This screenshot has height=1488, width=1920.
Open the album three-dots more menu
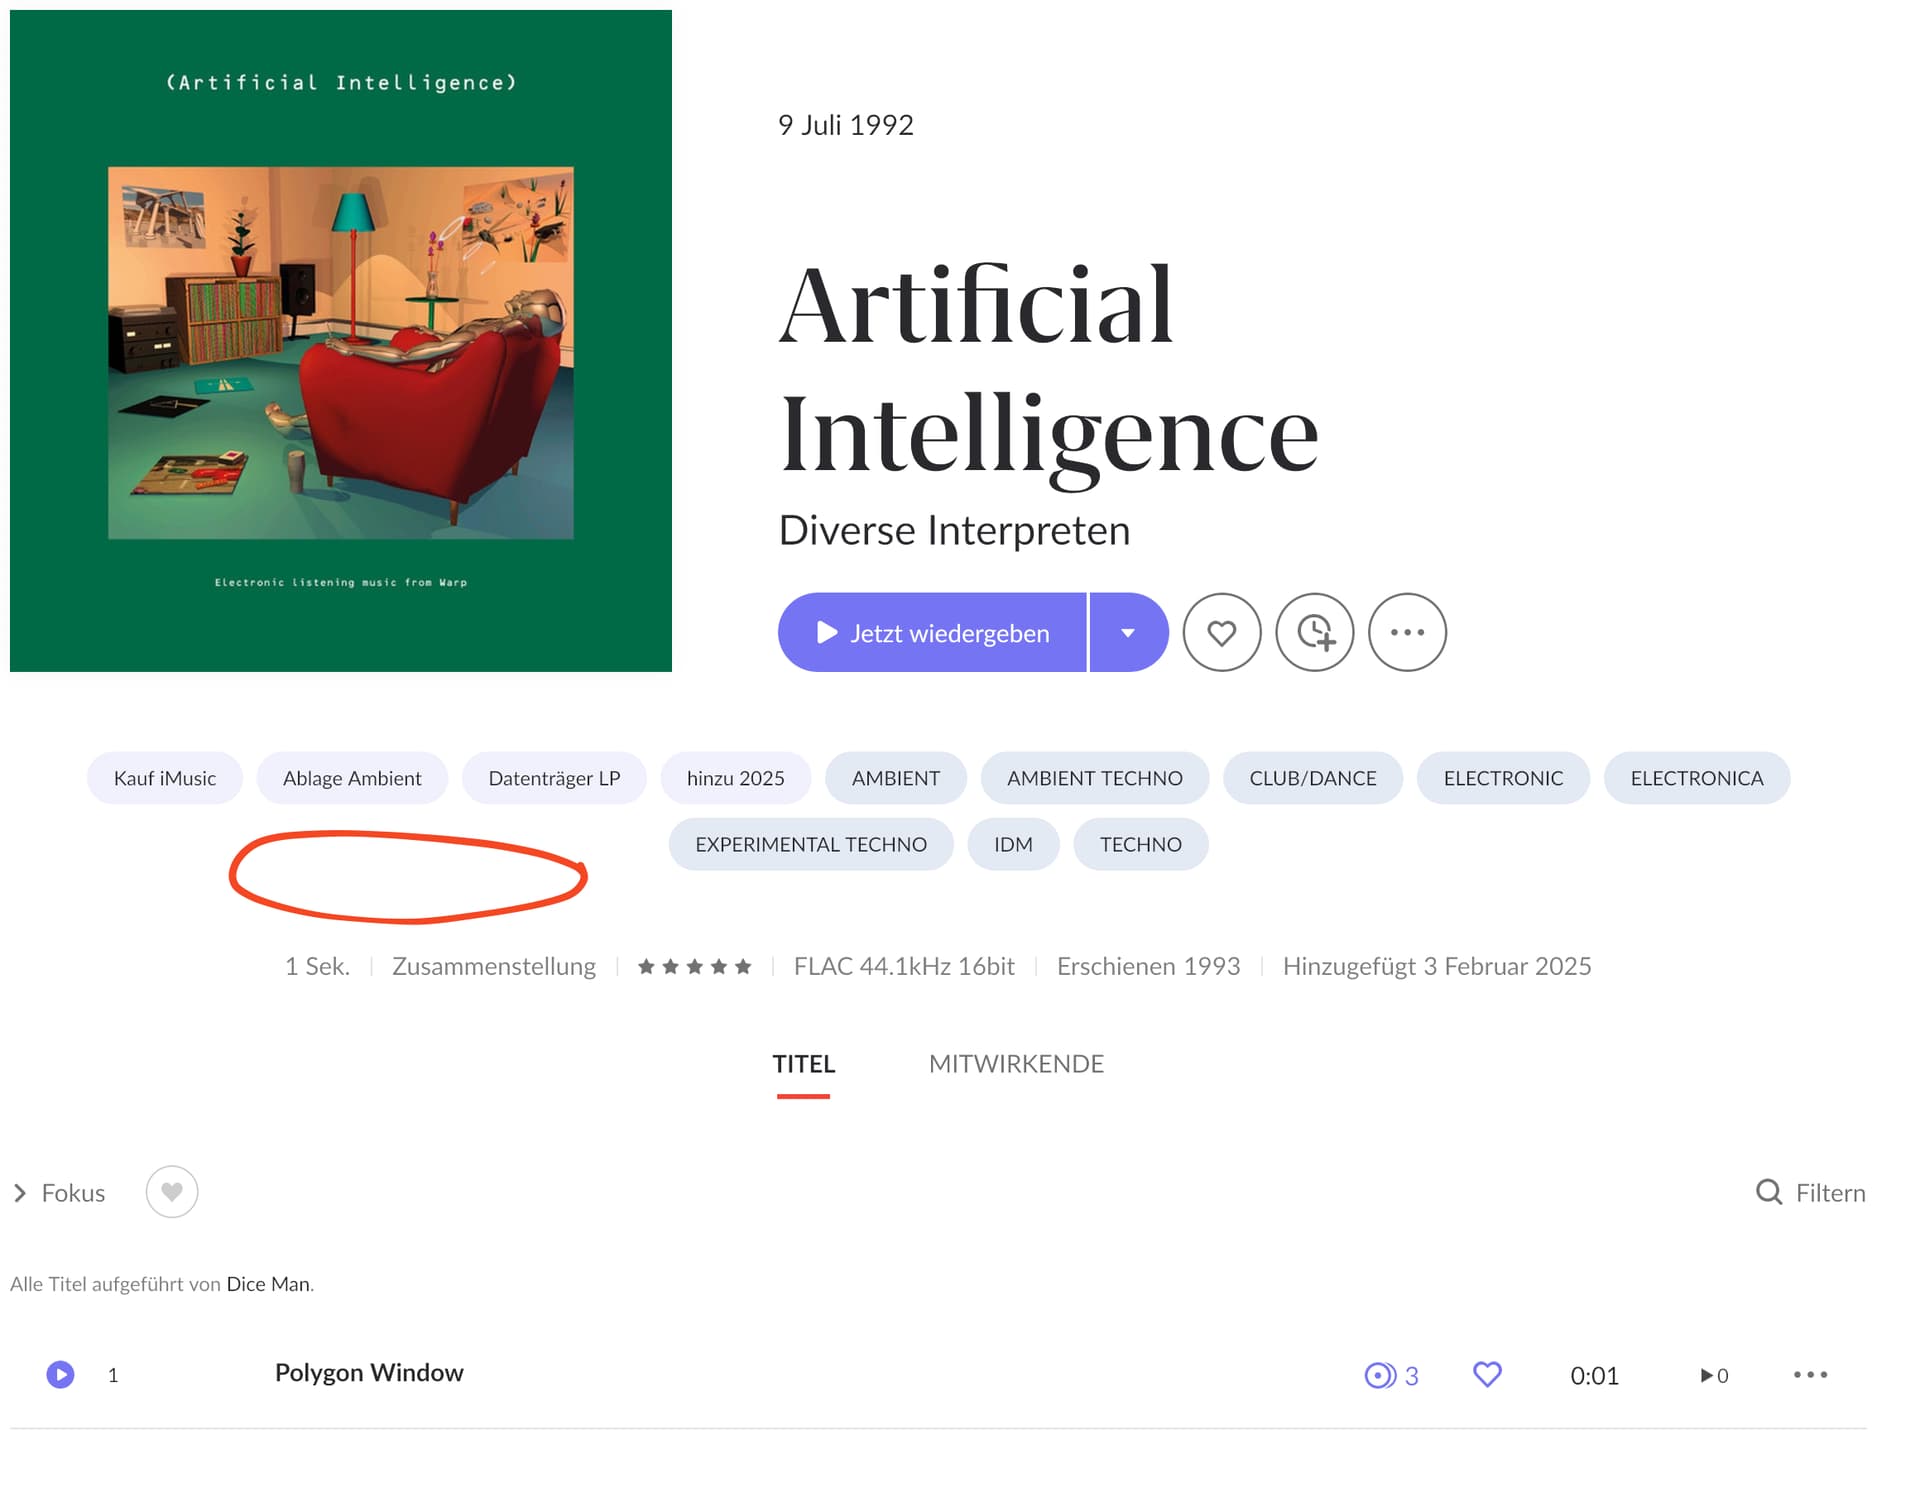click(1407, 633)
